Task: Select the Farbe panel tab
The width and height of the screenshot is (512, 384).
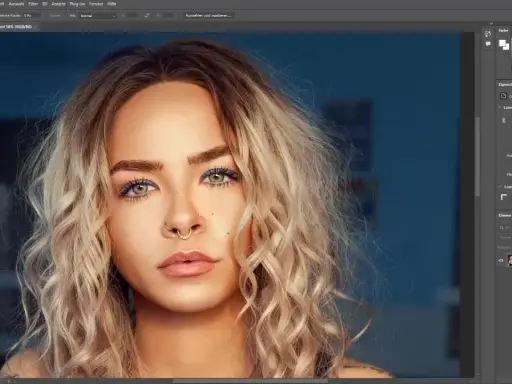Action: tap(503, 30)
